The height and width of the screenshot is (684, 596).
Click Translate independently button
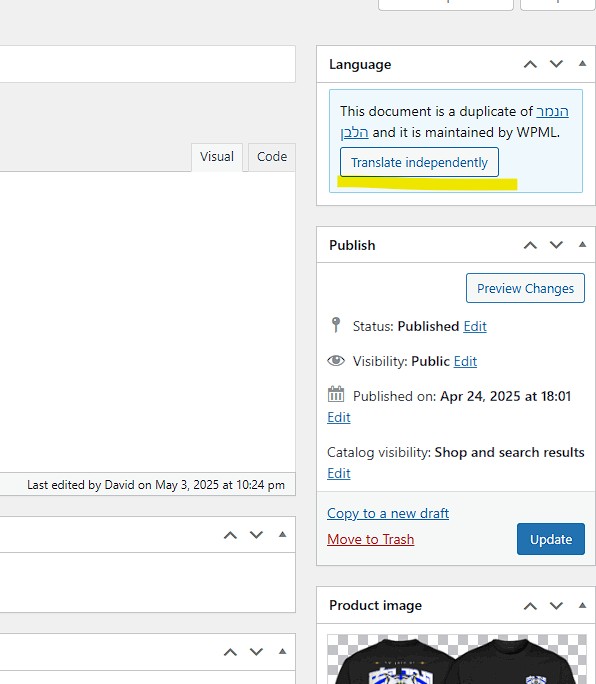pyautogui.click(x=419, y=162)
